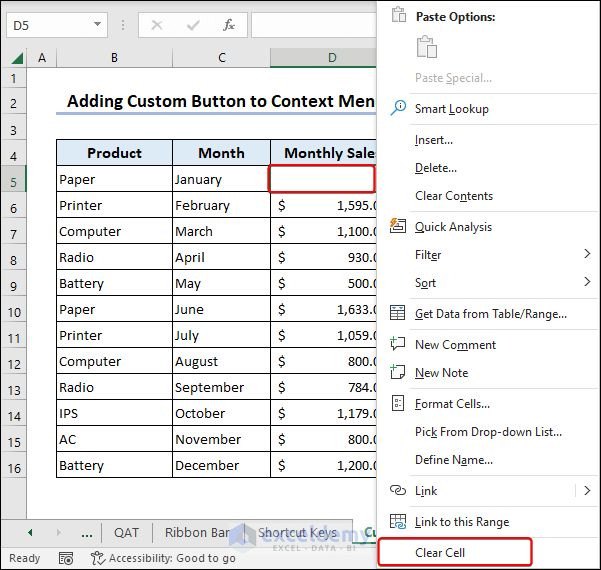Click the Name Box showing D5
The width and height of the screenshot is (601, 570).
click(x=57, y=25)
